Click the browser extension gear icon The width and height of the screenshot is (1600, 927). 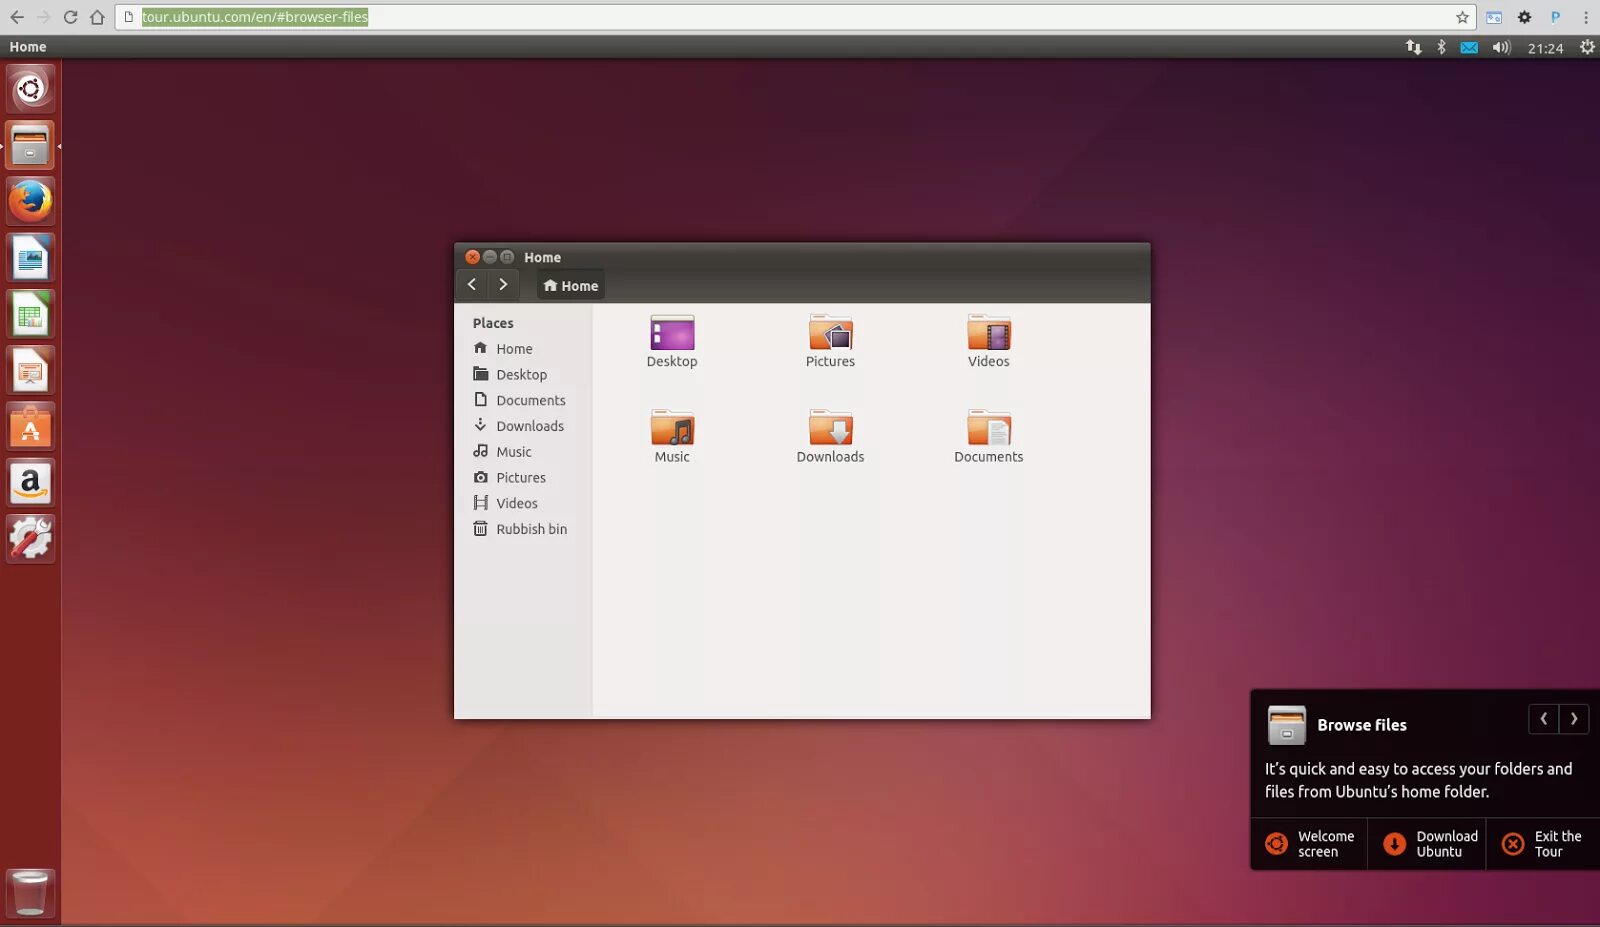(x=1524, y=17)
